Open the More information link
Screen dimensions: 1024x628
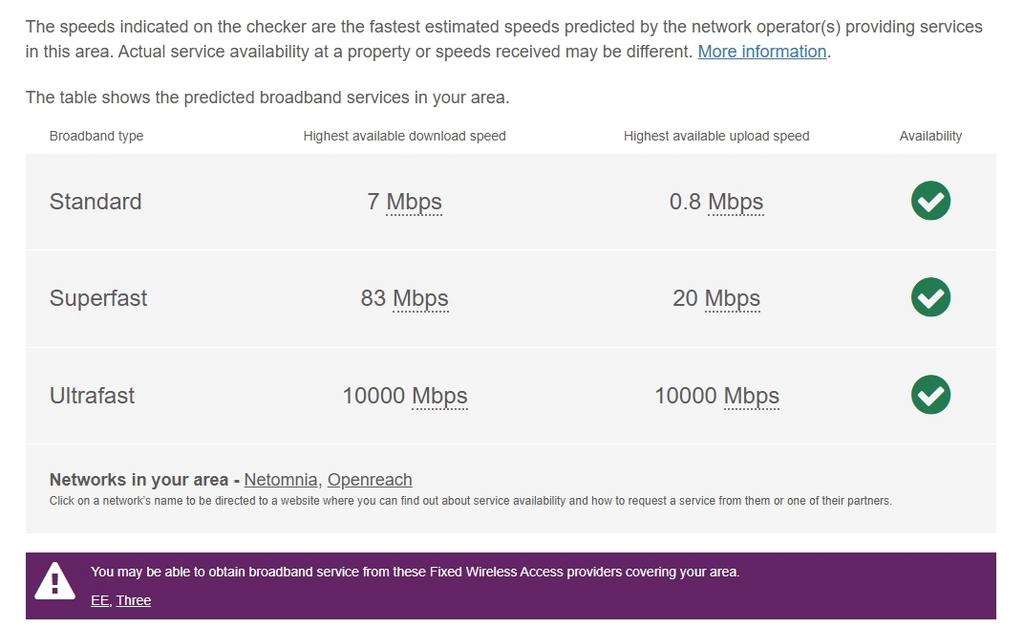point(761,51)
